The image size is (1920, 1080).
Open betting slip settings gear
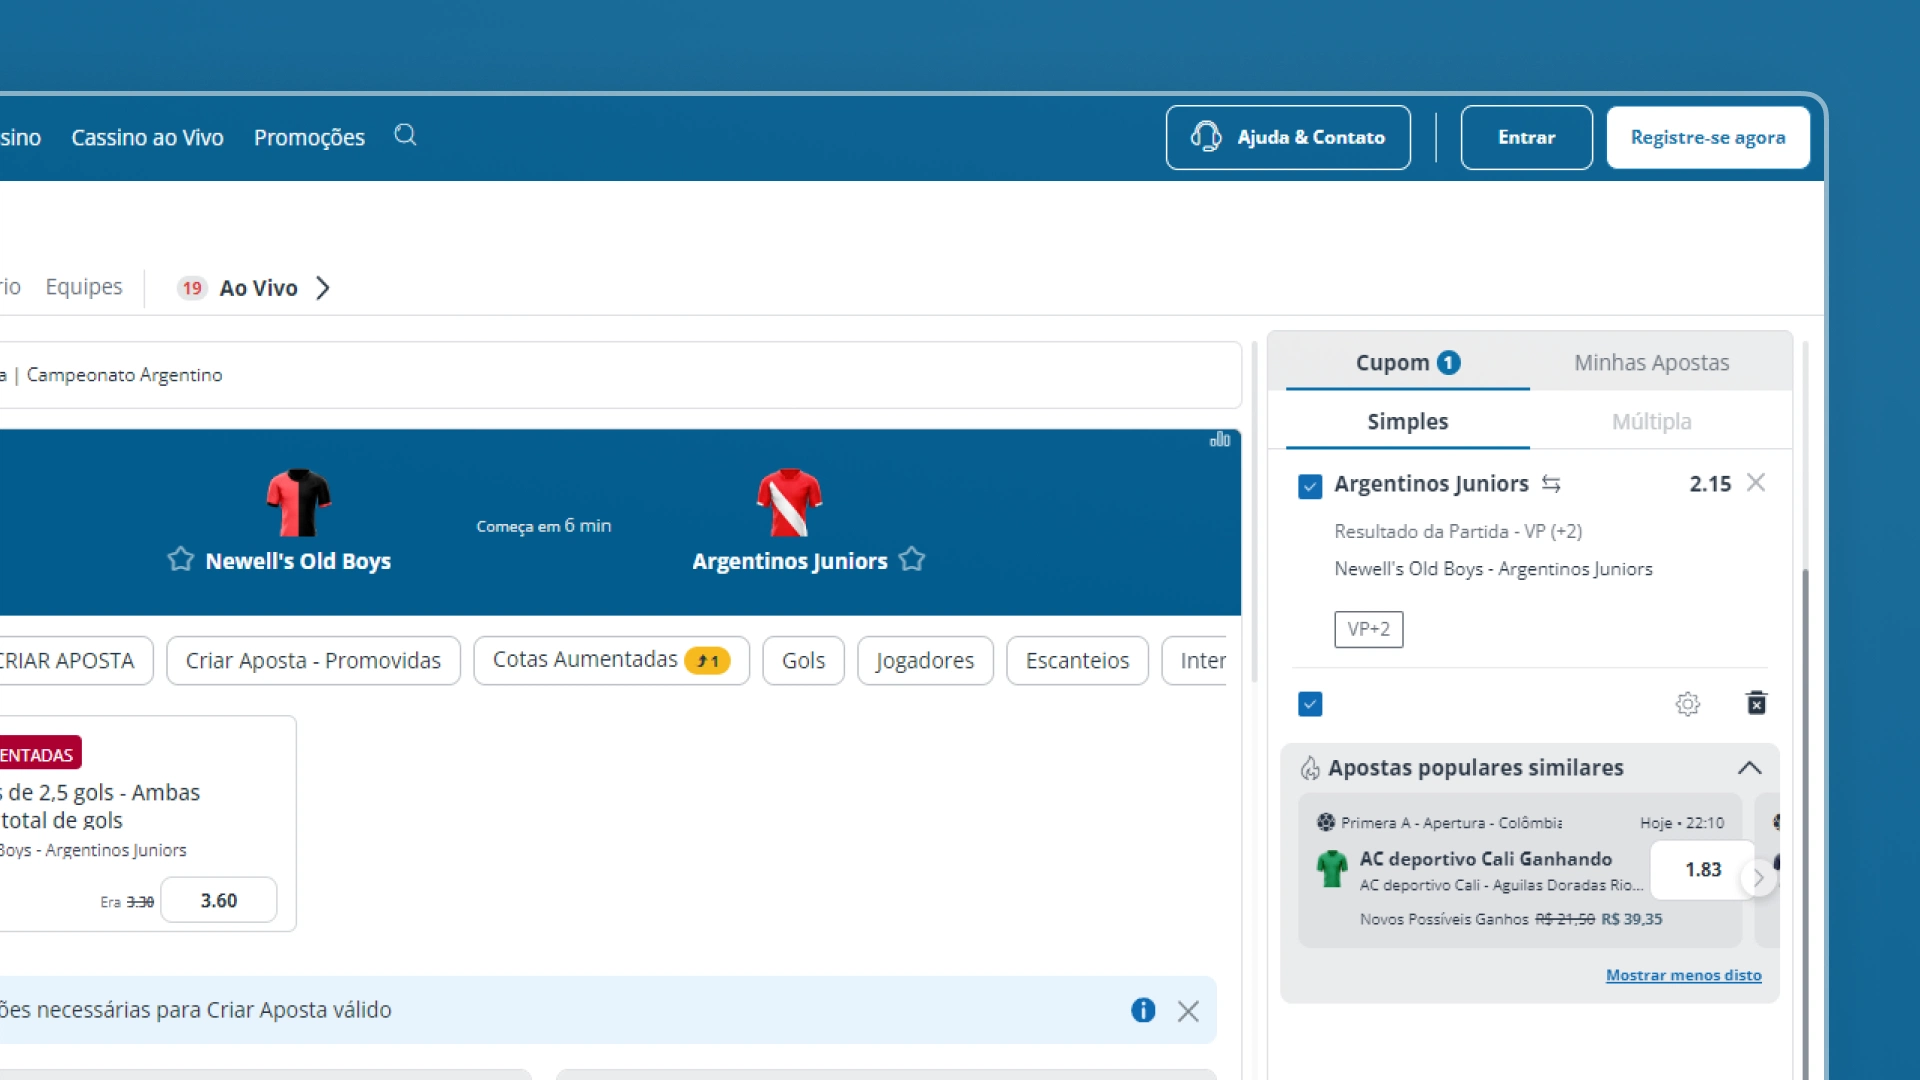click(x=1688, y=704)
